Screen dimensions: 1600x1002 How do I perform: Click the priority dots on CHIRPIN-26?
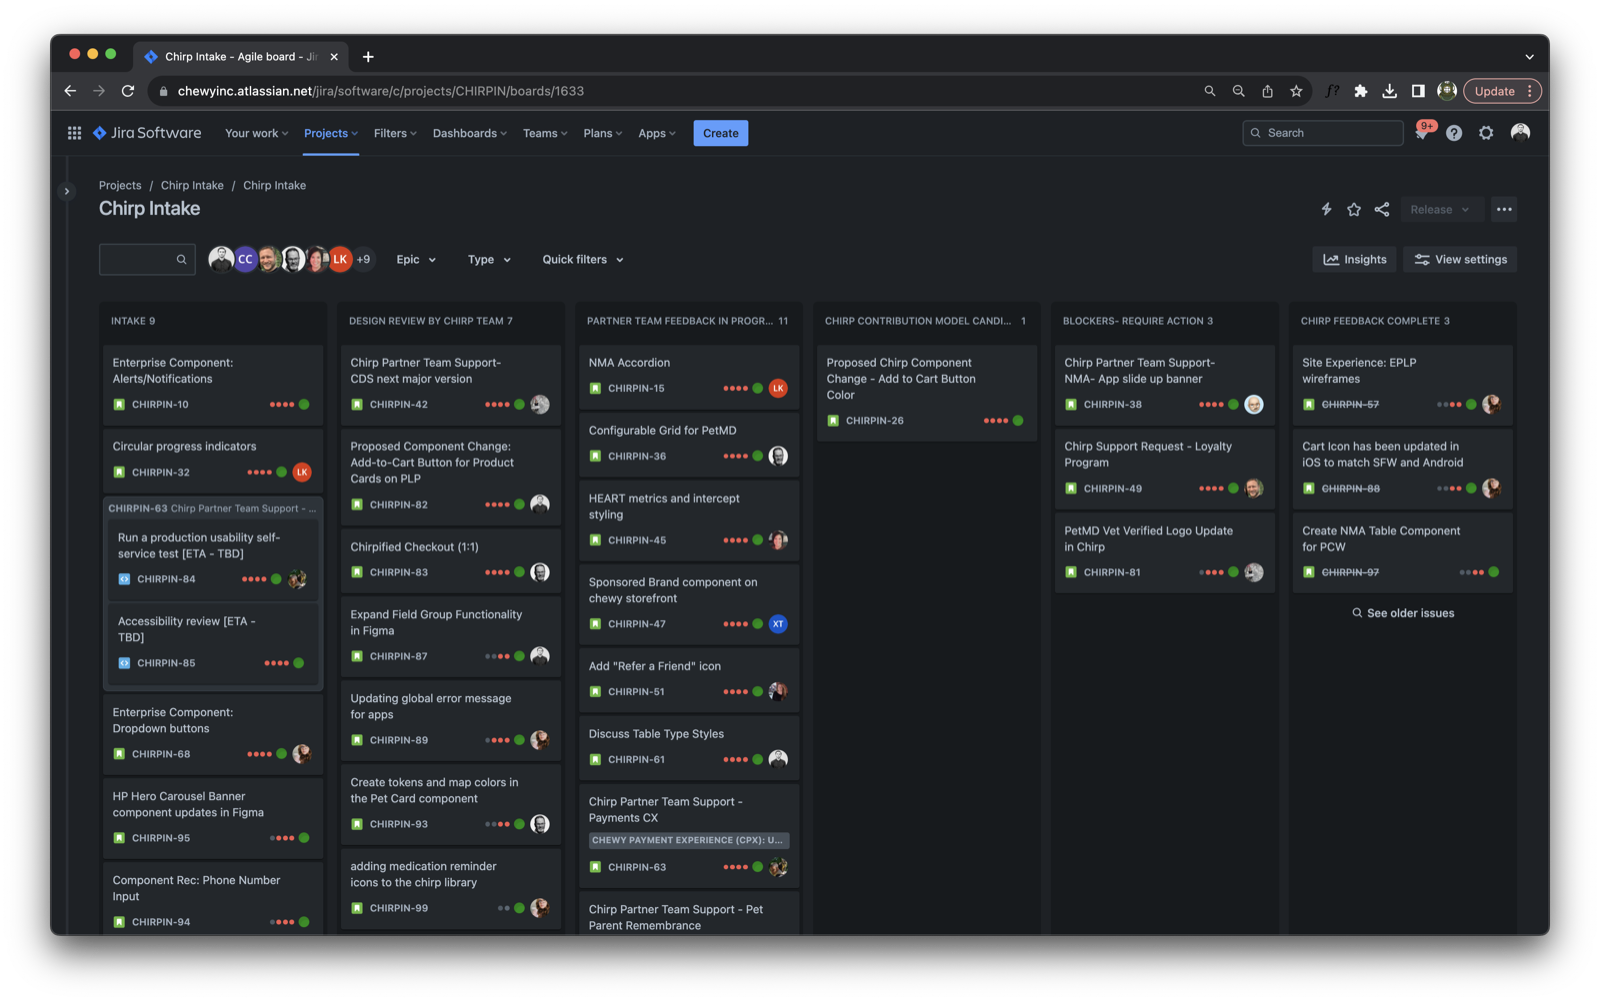(x=995, y=421)
